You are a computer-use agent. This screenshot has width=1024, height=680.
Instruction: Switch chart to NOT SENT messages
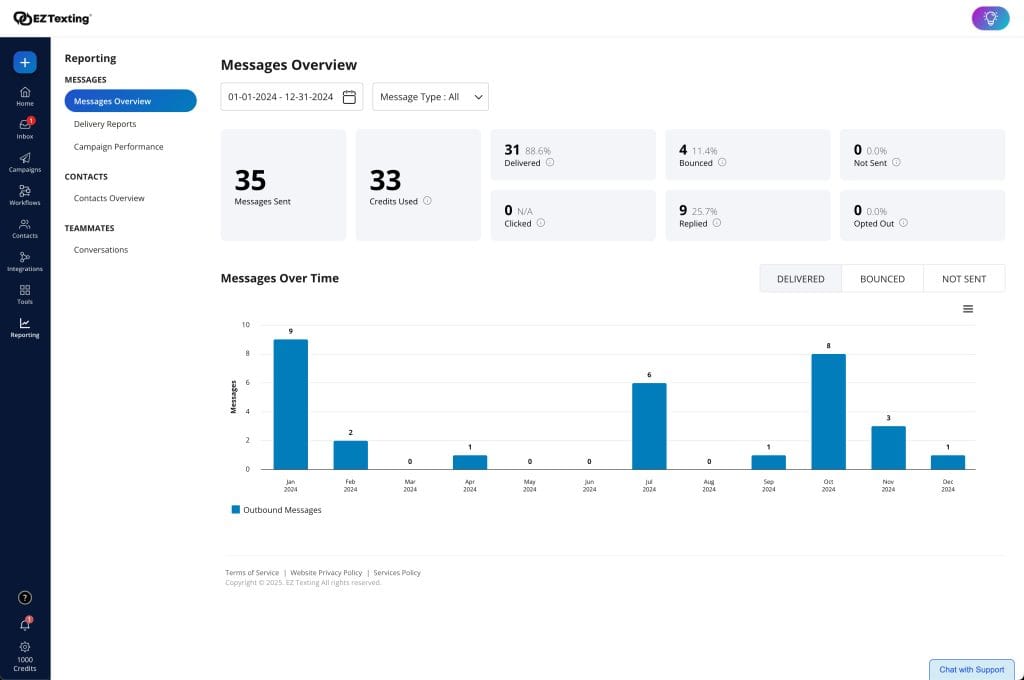(x=963, y=278)
